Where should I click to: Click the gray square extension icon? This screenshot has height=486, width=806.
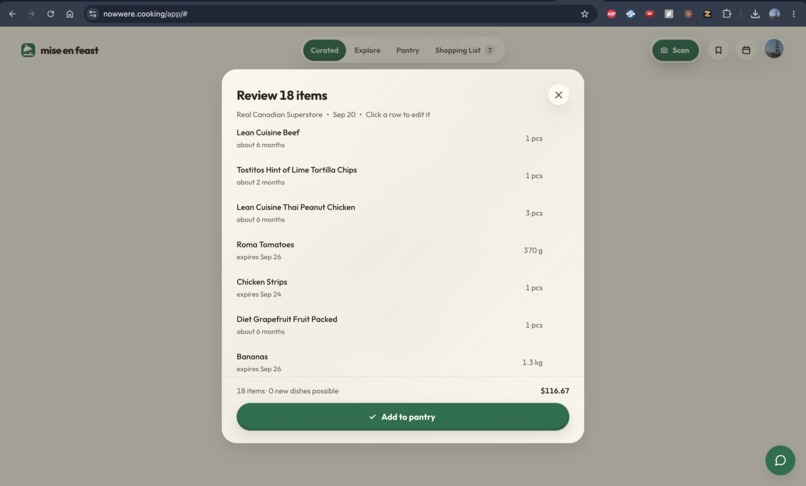coord(669,14)
